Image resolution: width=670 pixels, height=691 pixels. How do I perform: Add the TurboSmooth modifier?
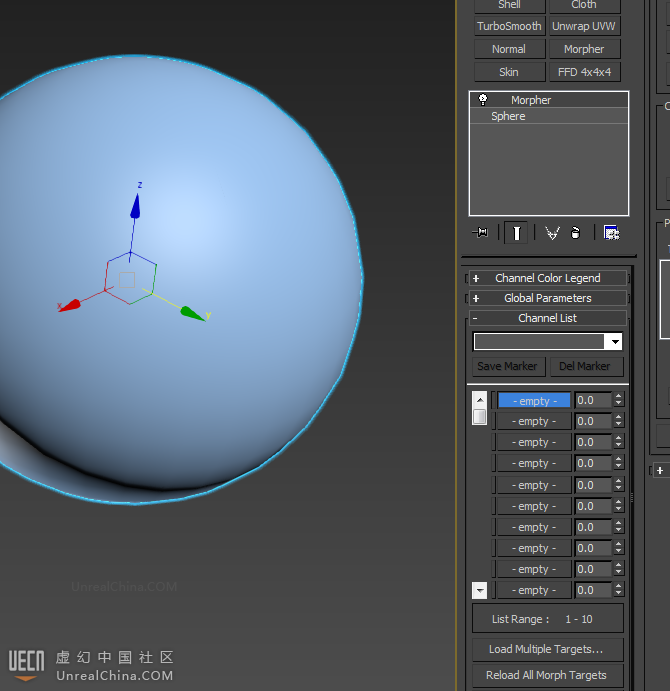click(x=510, y=26)
